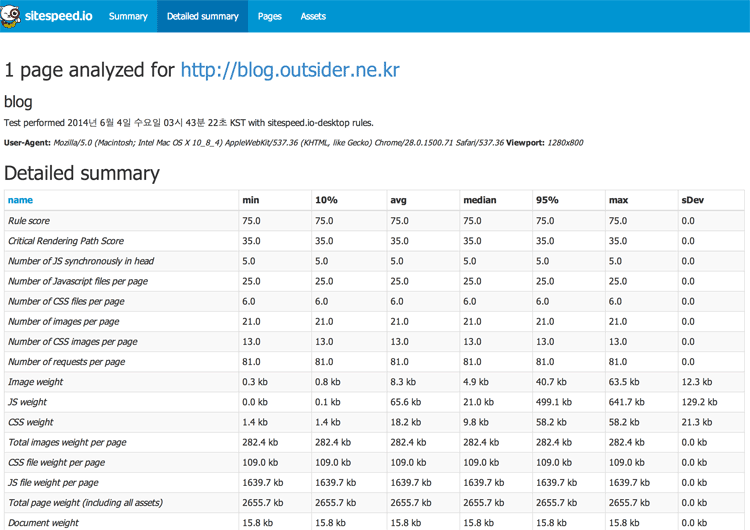This screenshot has width=750, height=530.
Task: Sort table by the name column header
Action: pyautogui.click(x=21, y=200)
